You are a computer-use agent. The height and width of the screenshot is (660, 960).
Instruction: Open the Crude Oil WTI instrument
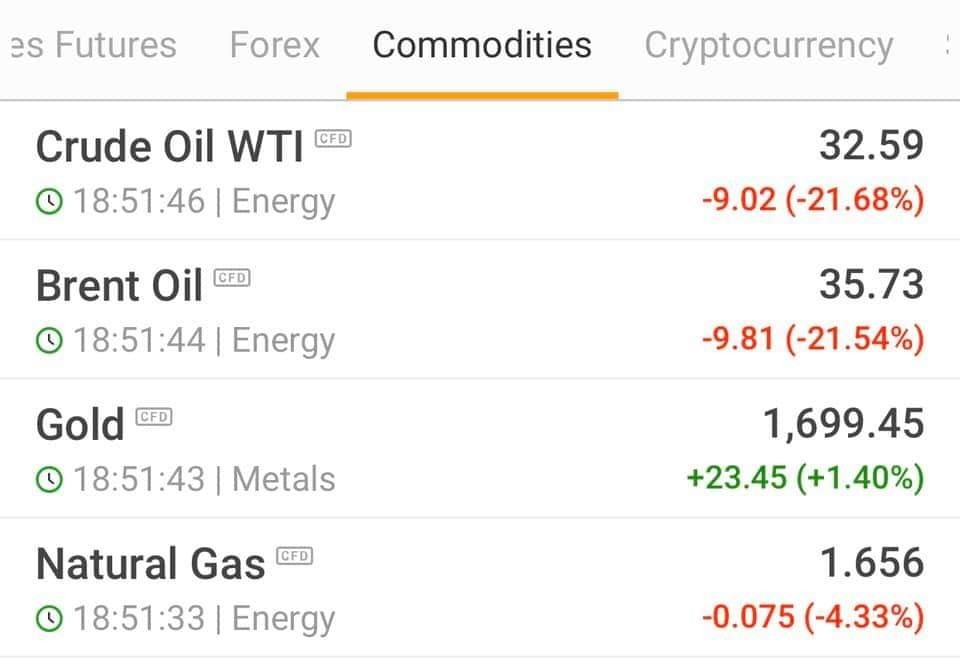[x=480, y=171]
